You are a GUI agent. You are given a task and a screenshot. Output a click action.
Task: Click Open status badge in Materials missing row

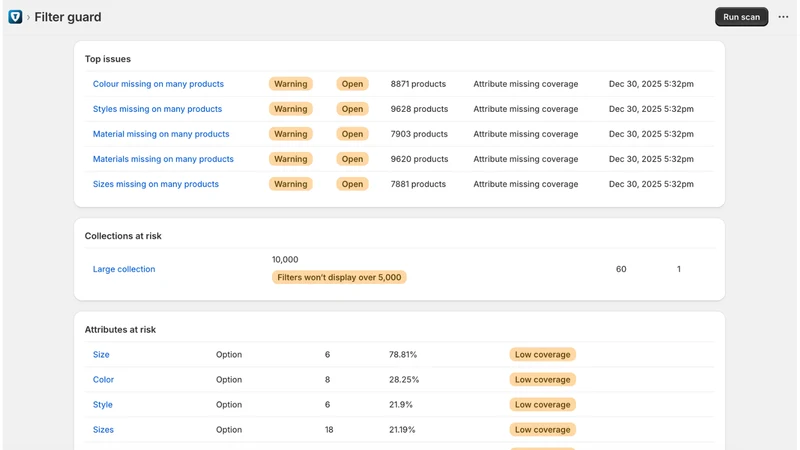tap(352, 159)
